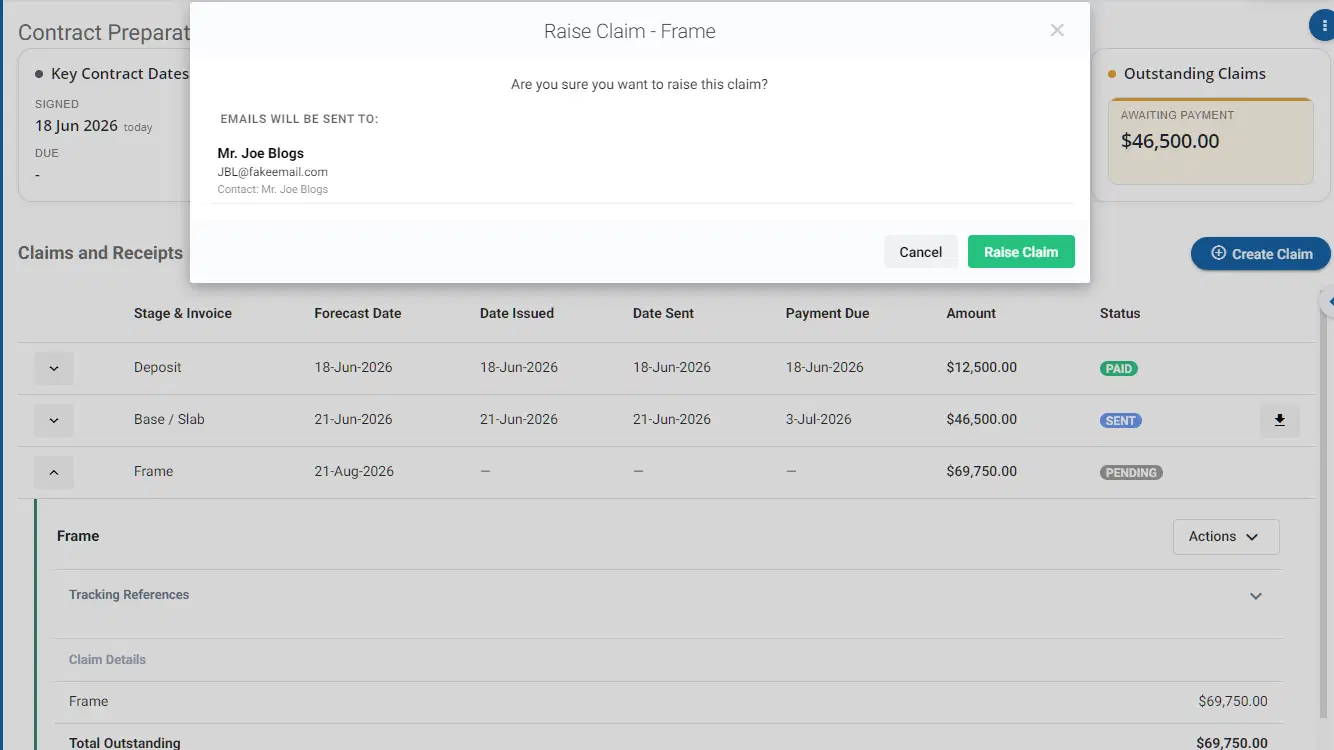Screen dimensions: 1334x750
Task: Click the 21-Aug-2026 forecast date
Action: (354, 471)
